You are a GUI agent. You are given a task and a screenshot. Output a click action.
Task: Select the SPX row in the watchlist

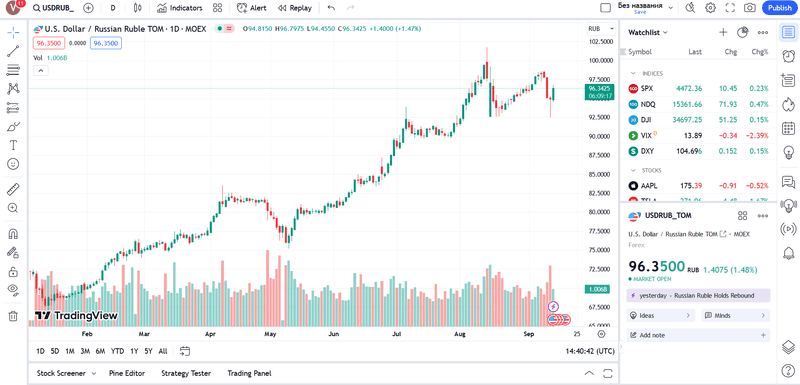698,88
